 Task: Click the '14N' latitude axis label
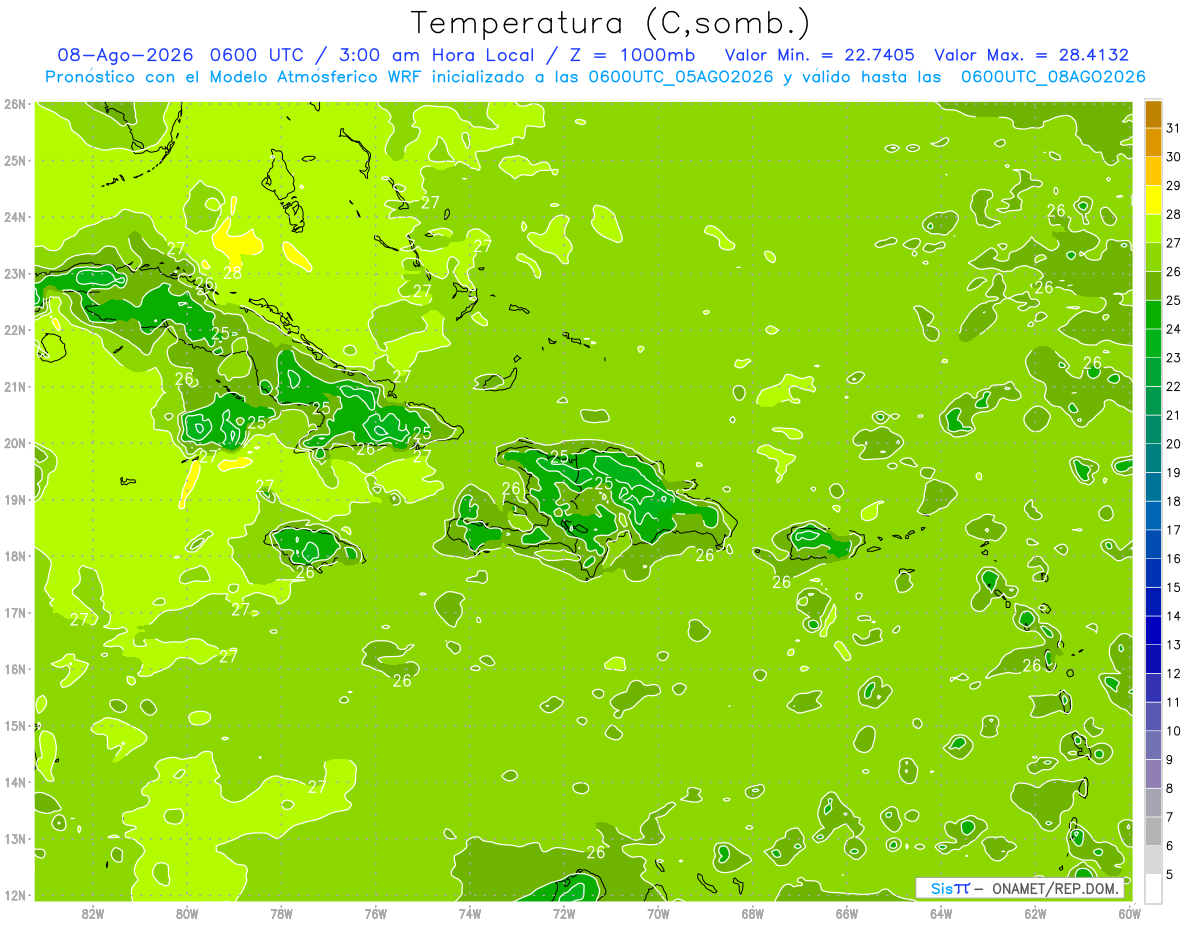click(x=14, y=782)
